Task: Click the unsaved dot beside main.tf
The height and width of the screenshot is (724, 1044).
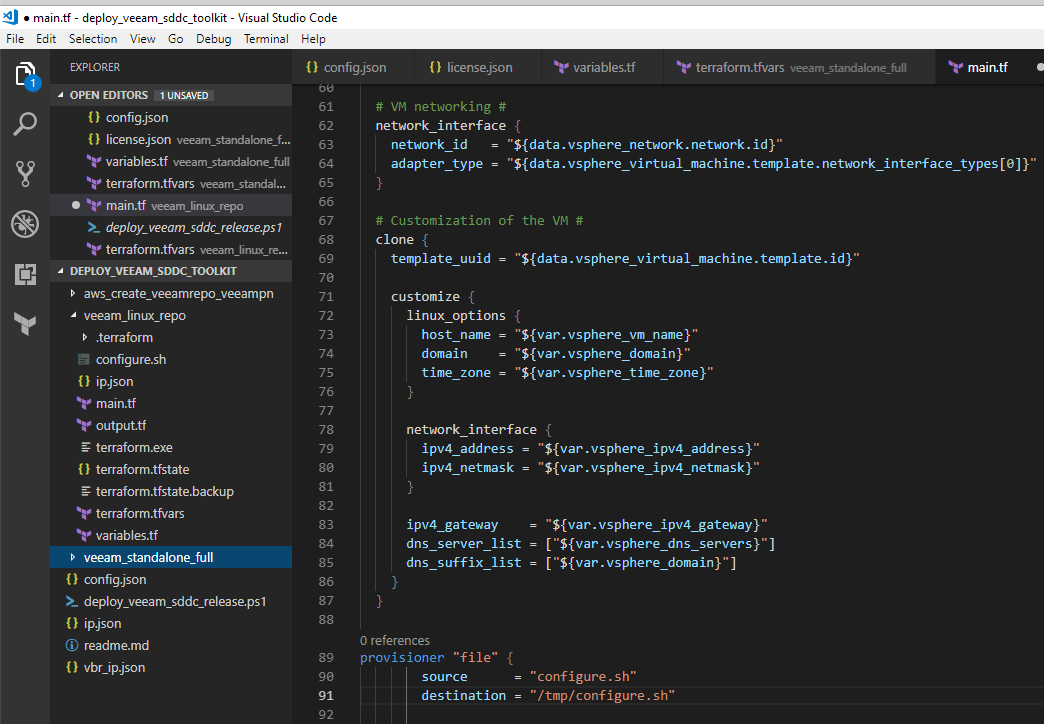Action: click(76, 205)
